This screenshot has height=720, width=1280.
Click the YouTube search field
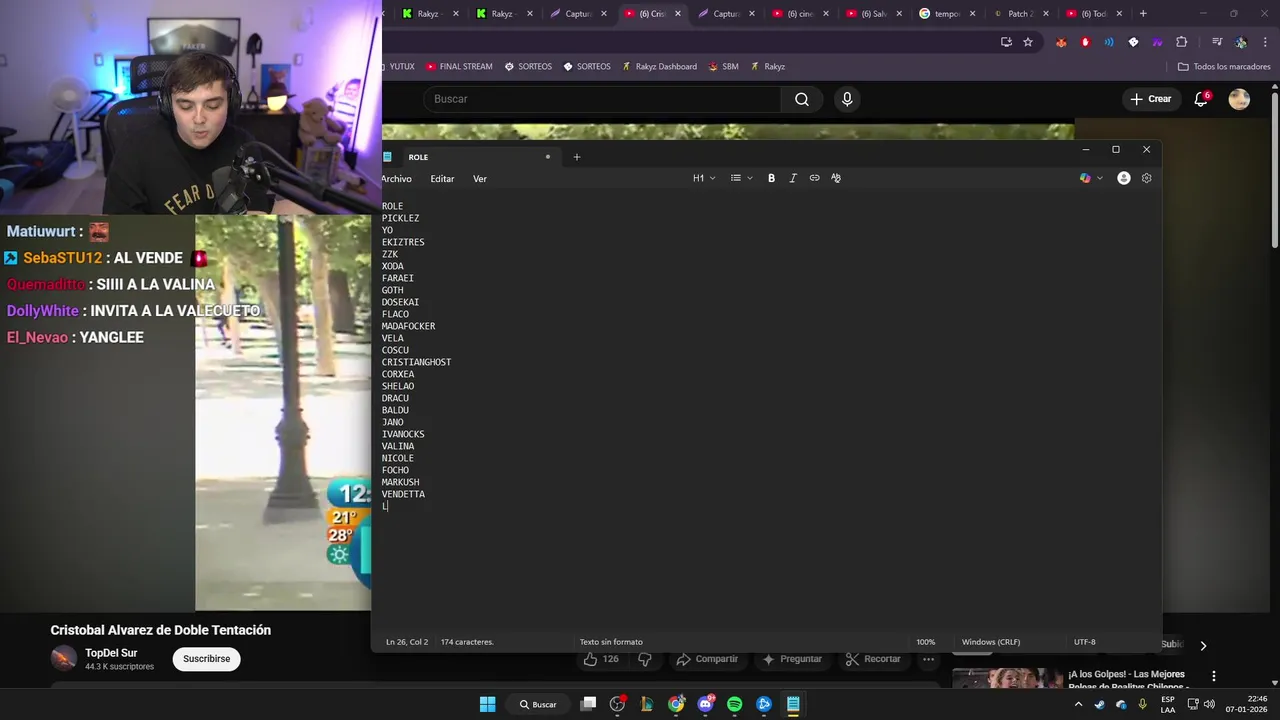click(x=602, y=99)
